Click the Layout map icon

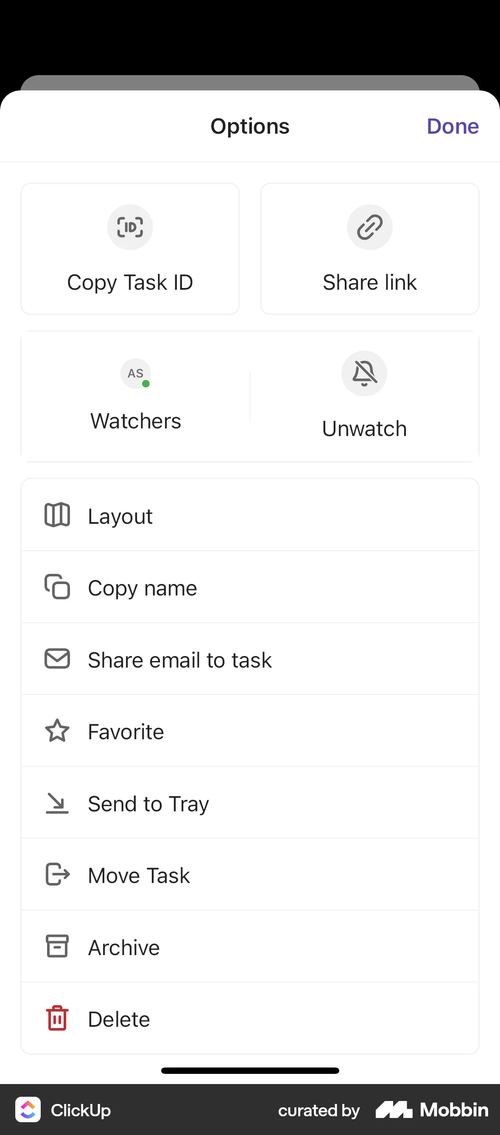tap(57, 515)
